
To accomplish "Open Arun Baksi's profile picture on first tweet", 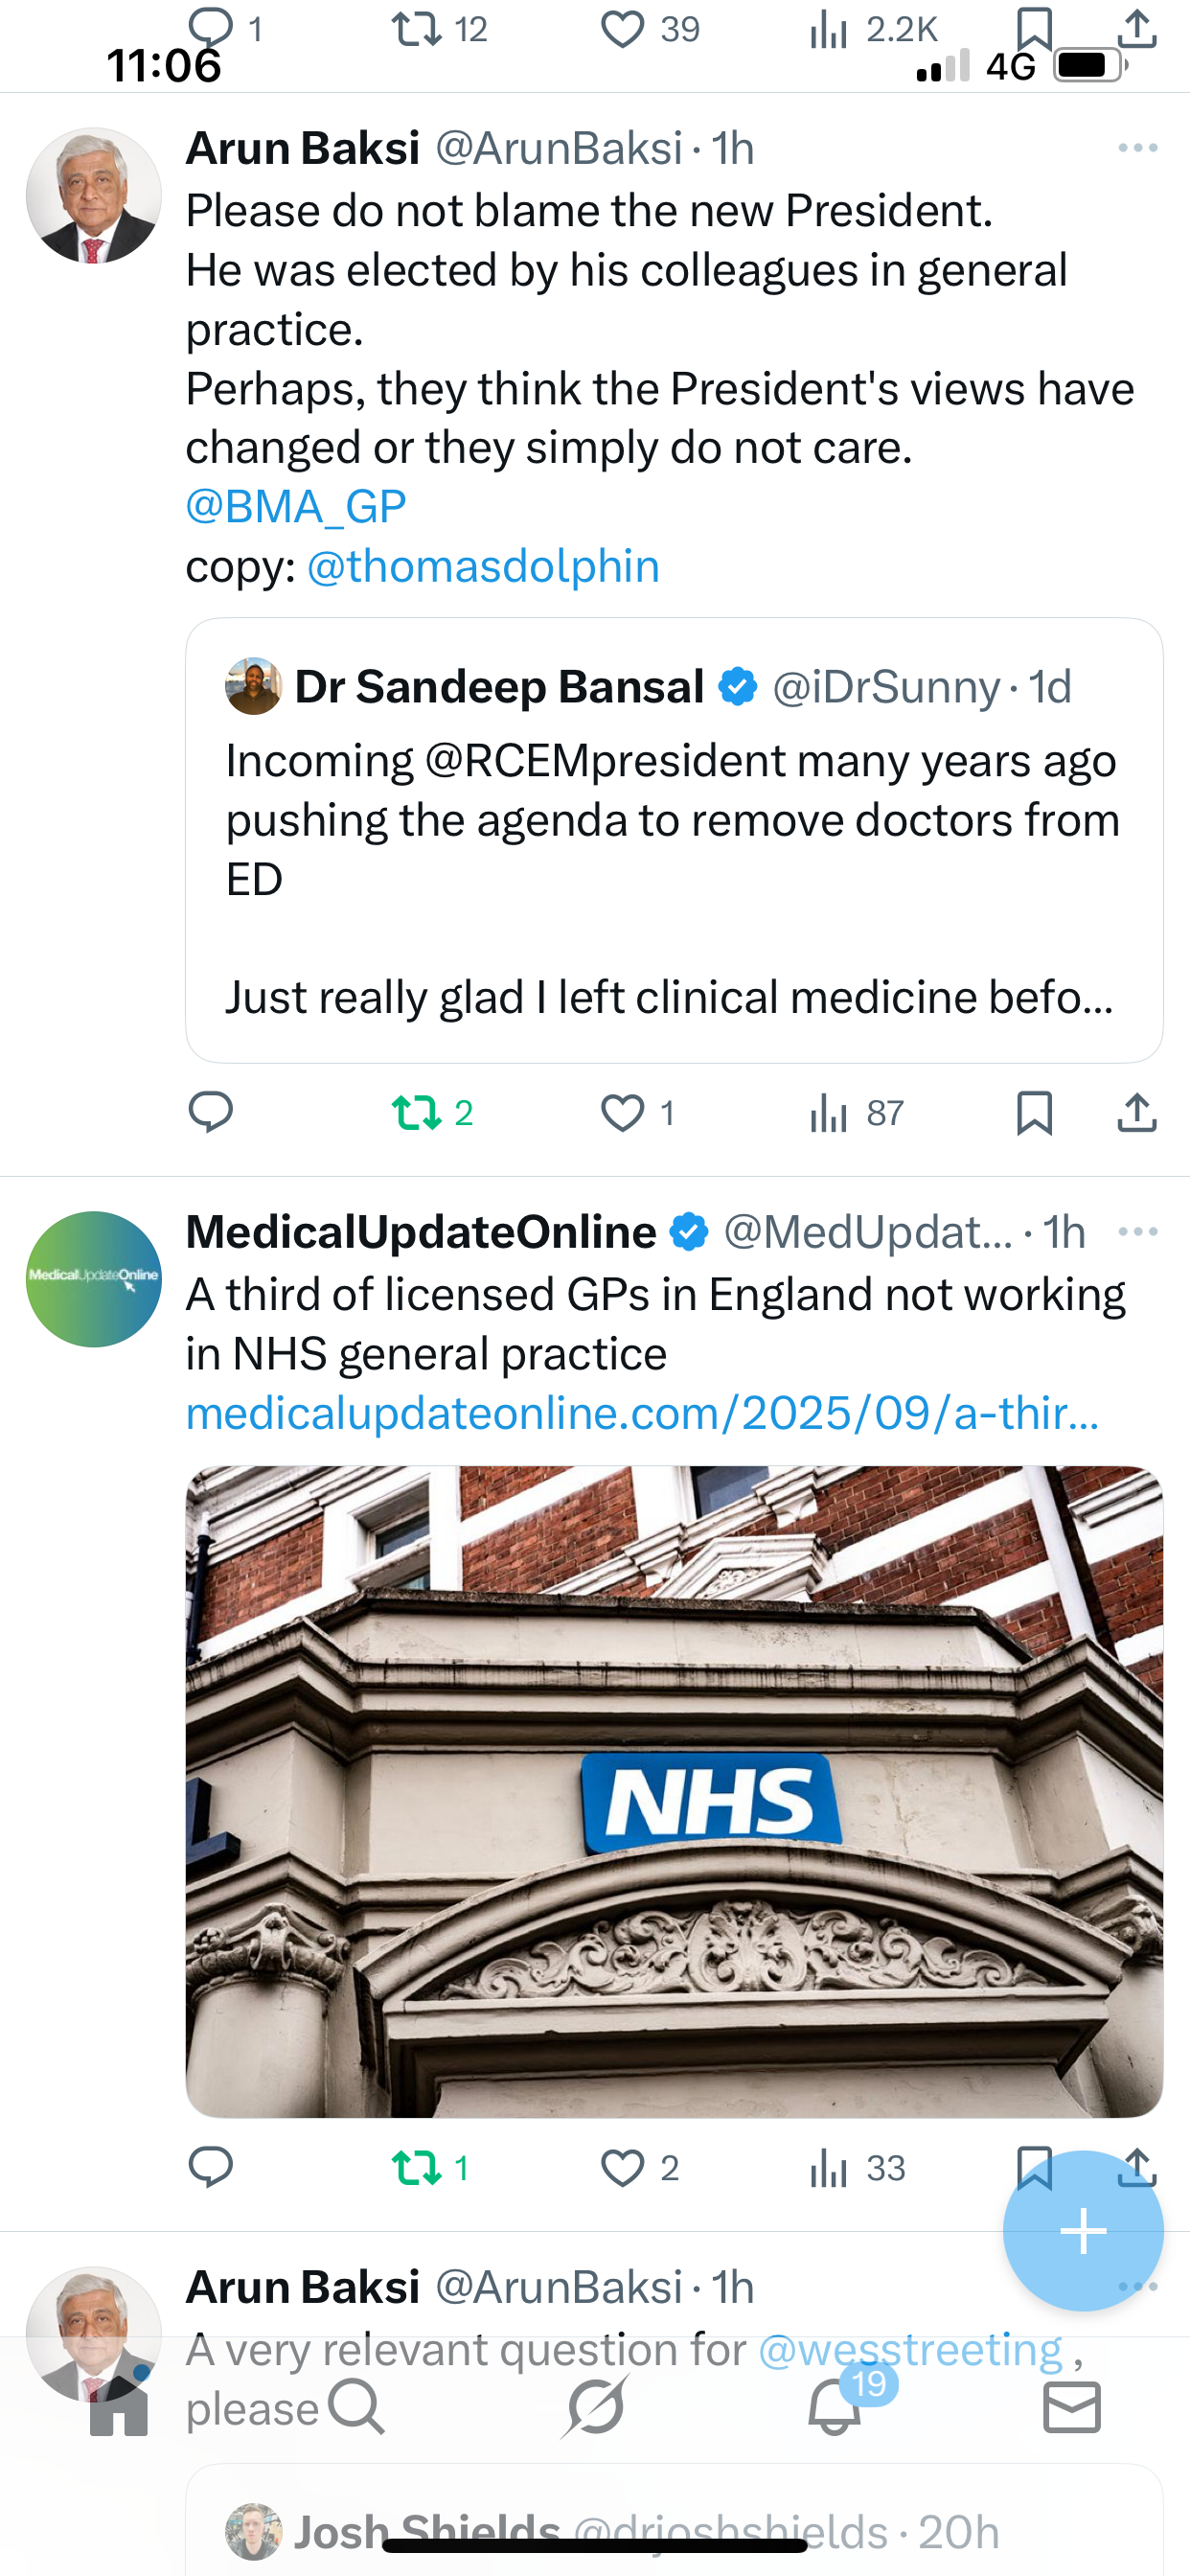I will [94, 195].
